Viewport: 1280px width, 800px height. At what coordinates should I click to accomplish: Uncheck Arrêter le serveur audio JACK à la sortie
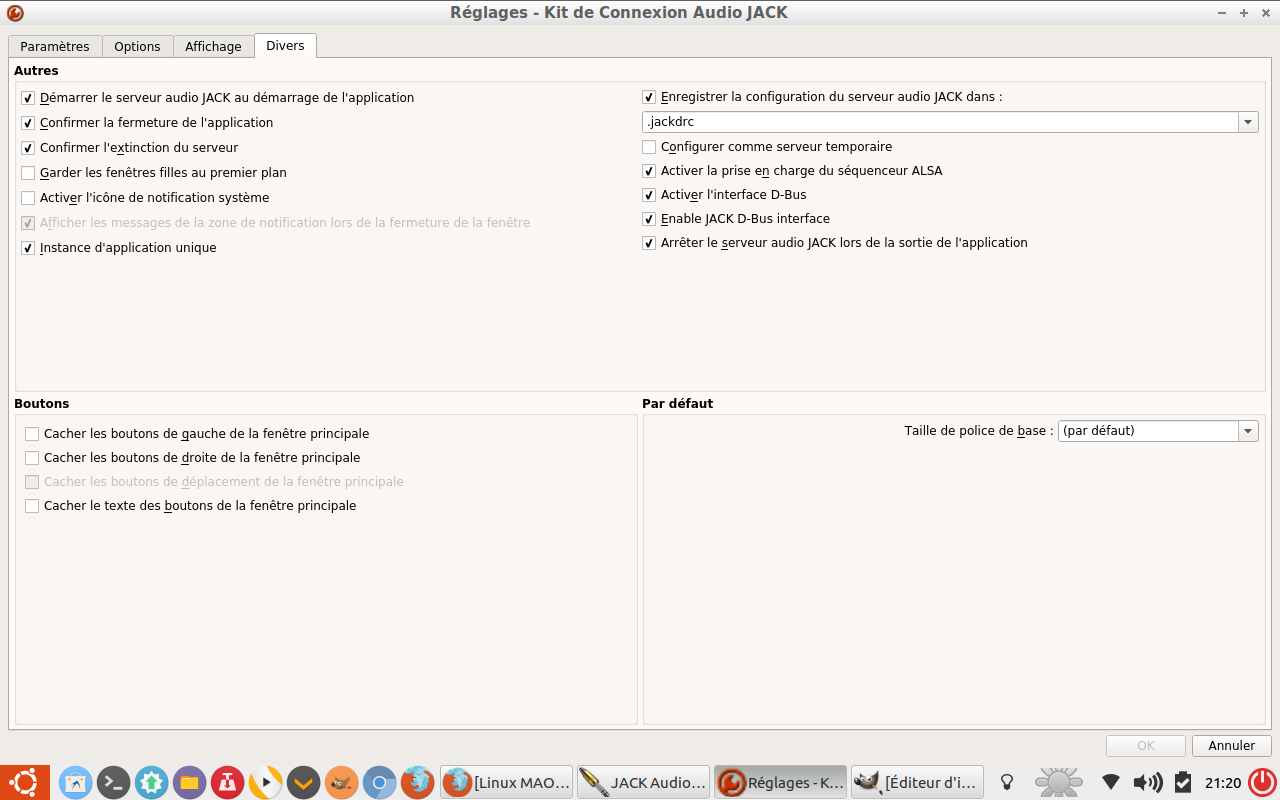coord(649,243)
